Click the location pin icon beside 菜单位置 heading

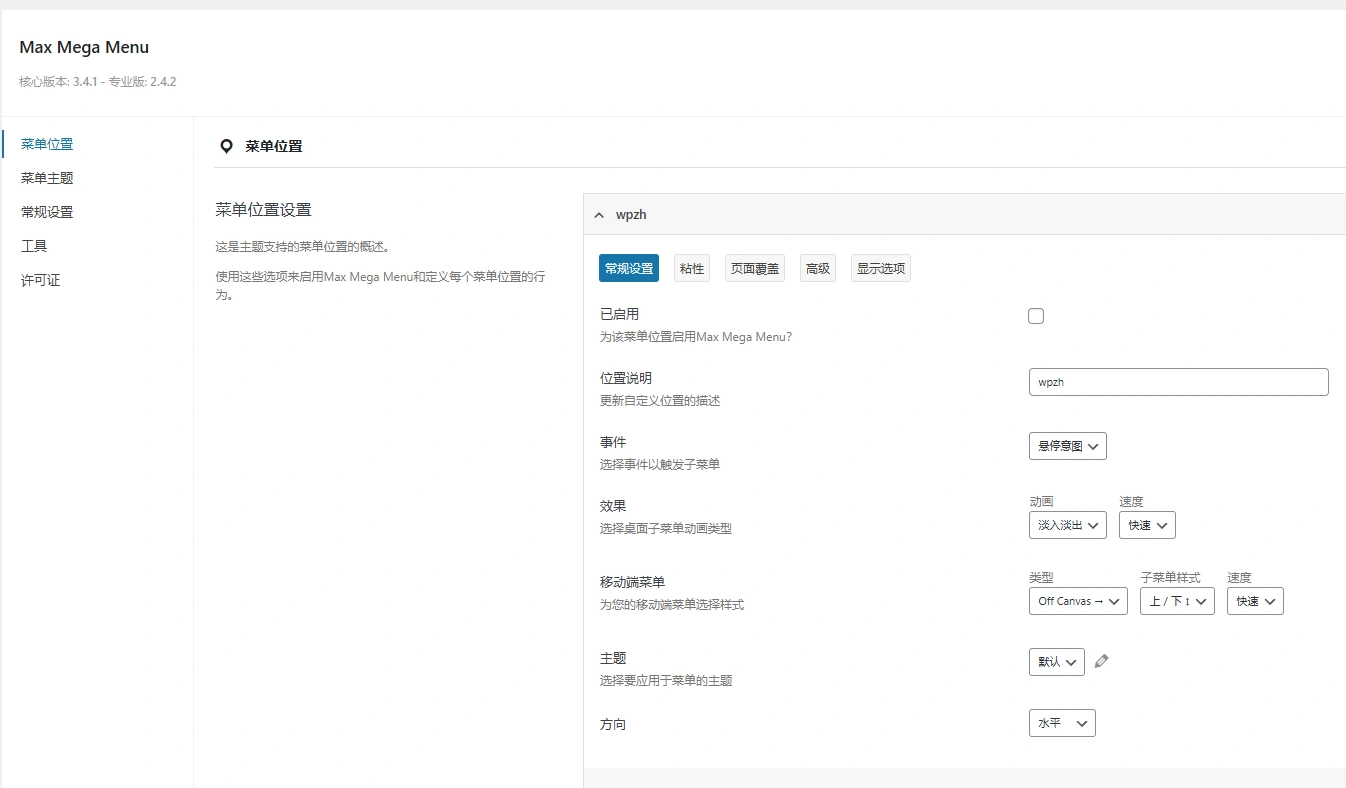(x=226, y=145)
